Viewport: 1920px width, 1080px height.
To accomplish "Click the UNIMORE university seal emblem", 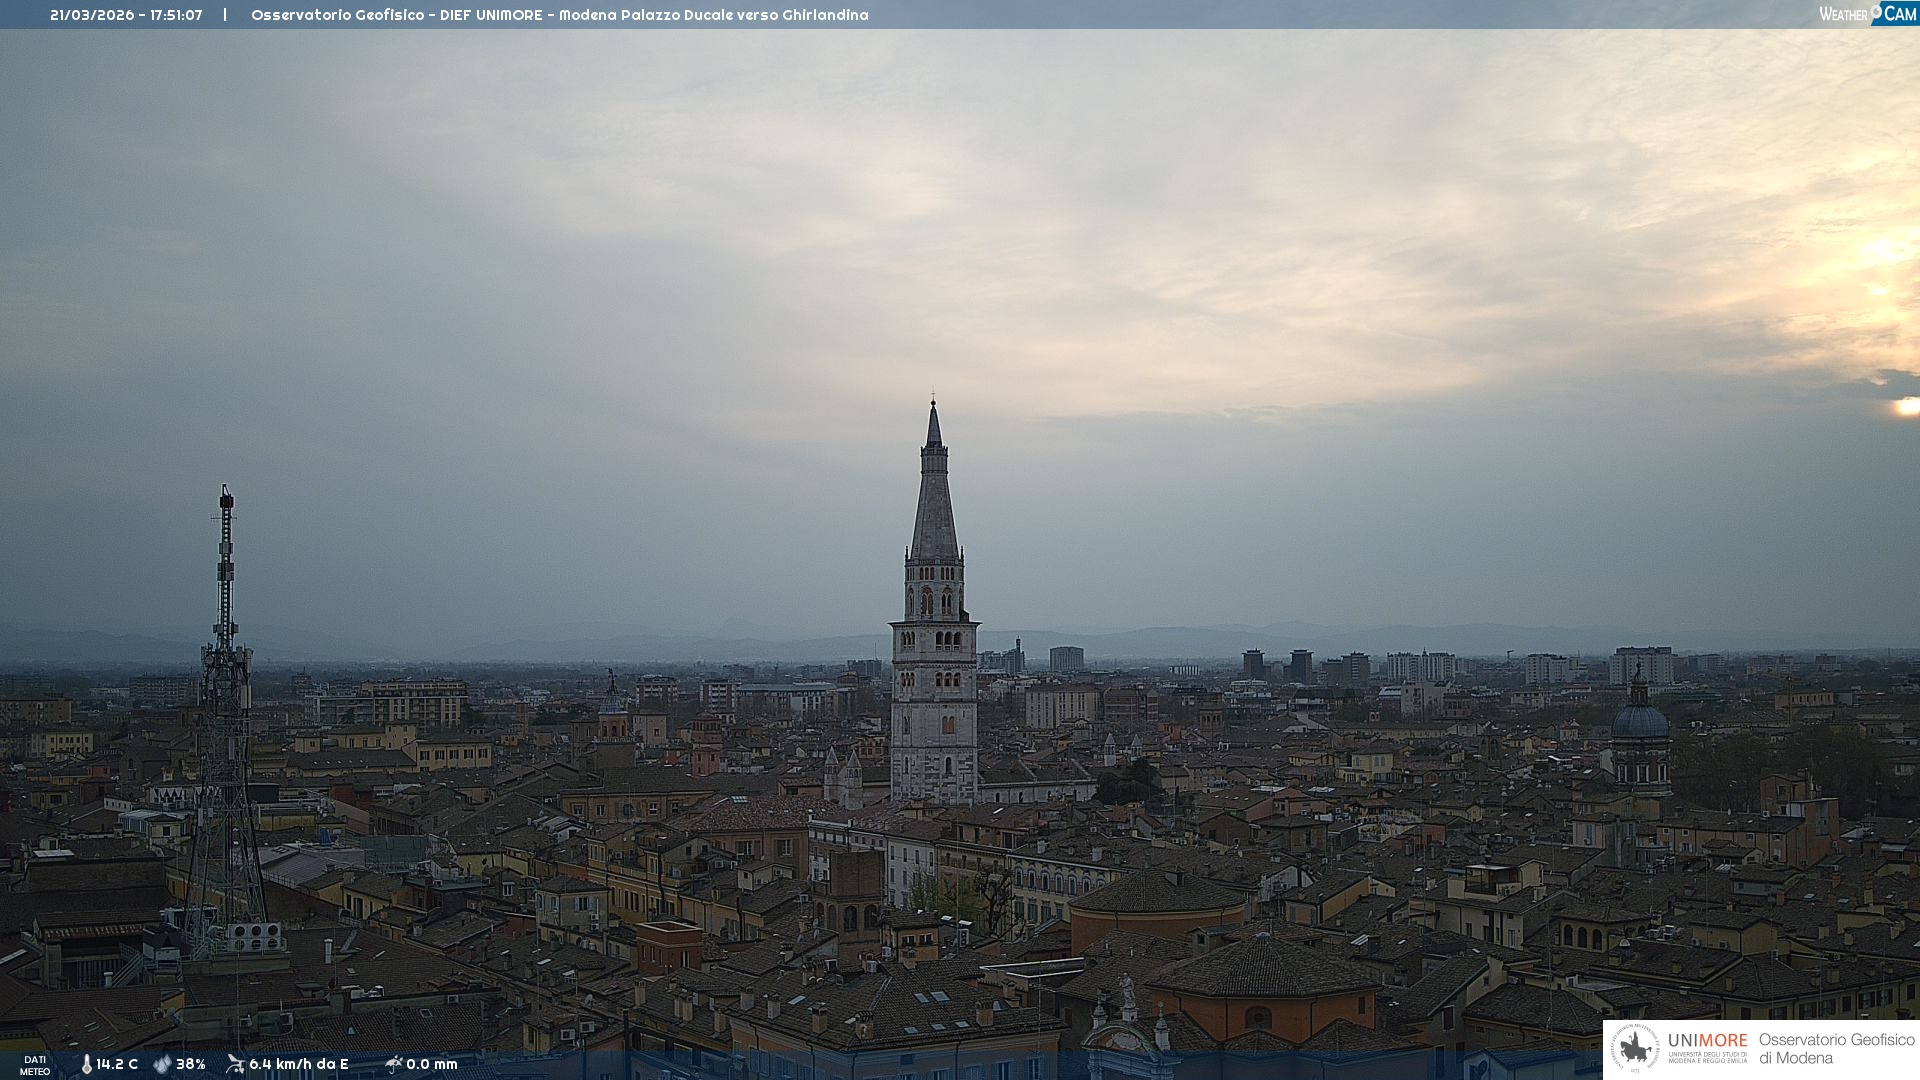I will click(x=1635, y=1049).
